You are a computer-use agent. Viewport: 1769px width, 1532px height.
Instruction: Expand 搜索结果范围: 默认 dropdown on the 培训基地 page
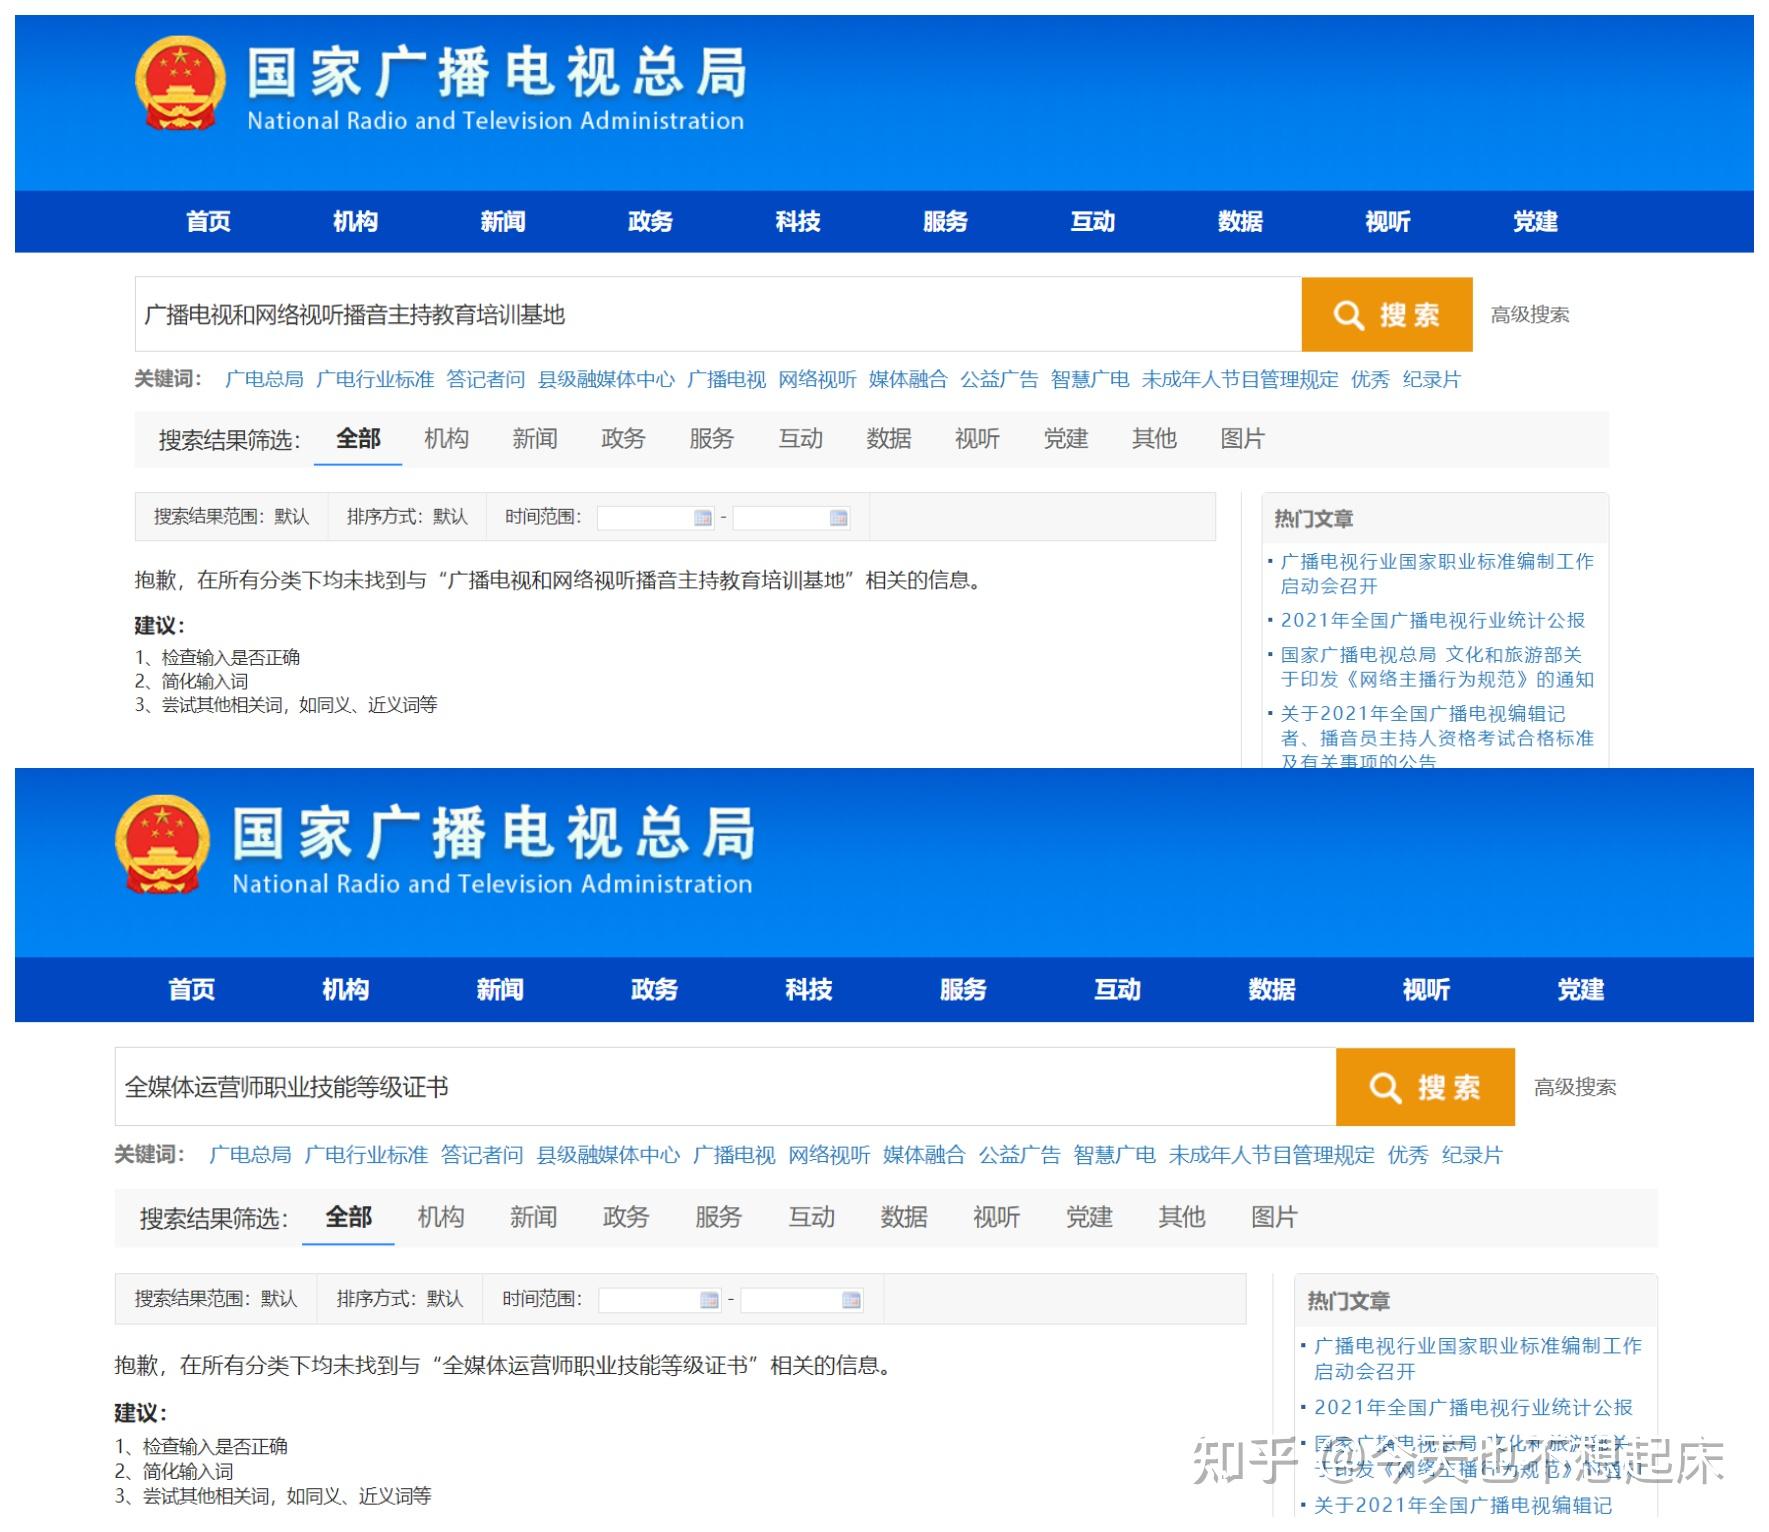tap(231, 517)
